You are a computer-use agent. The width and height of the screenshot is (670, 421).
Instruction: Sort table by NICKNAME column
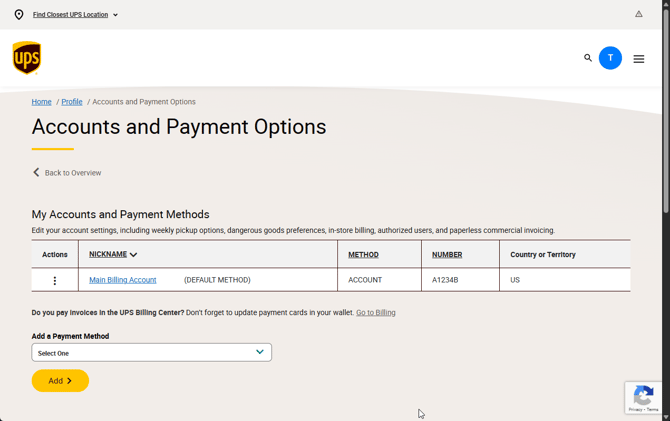[x=113, y=254]
